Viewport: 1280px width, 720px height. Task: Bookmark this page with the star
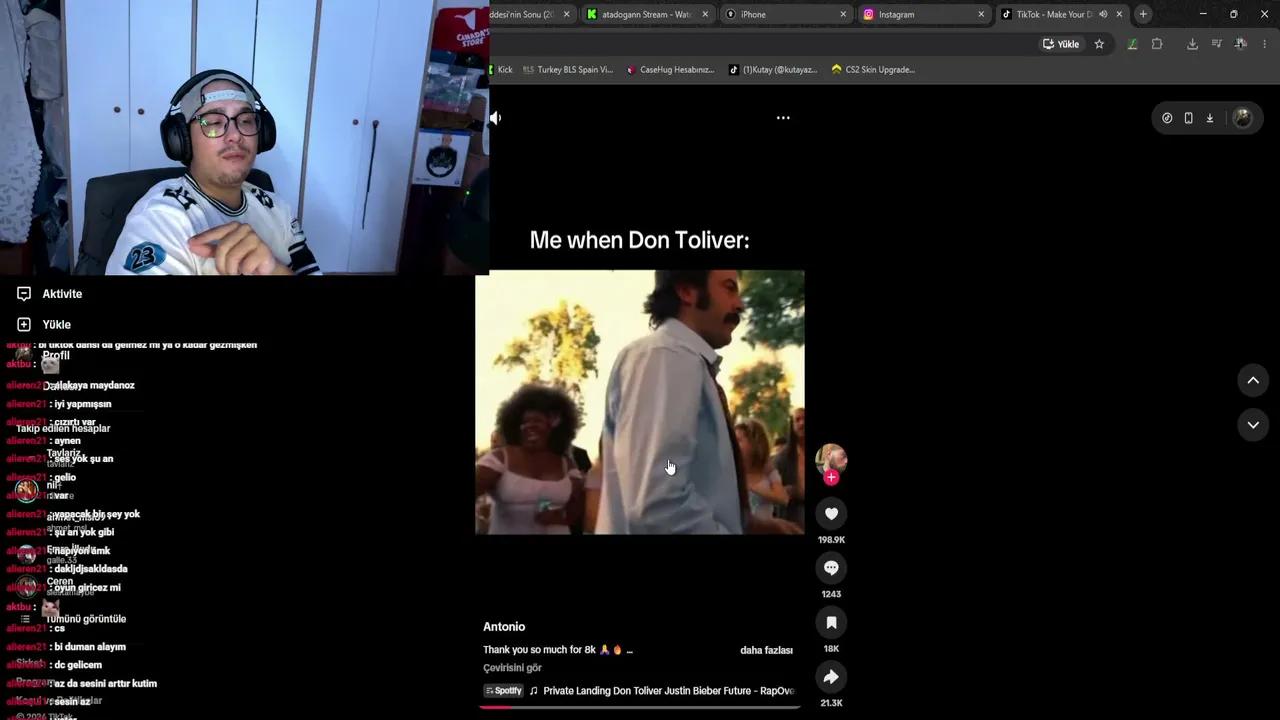pos(1099,44)
